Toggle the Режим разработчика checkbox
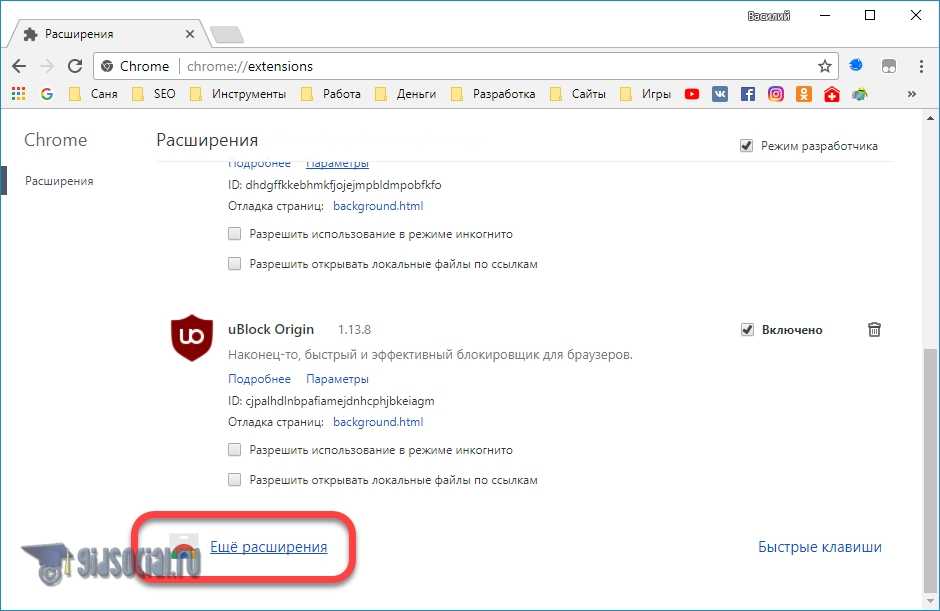The width and height of the screenshot is (940, 611). 746,146
